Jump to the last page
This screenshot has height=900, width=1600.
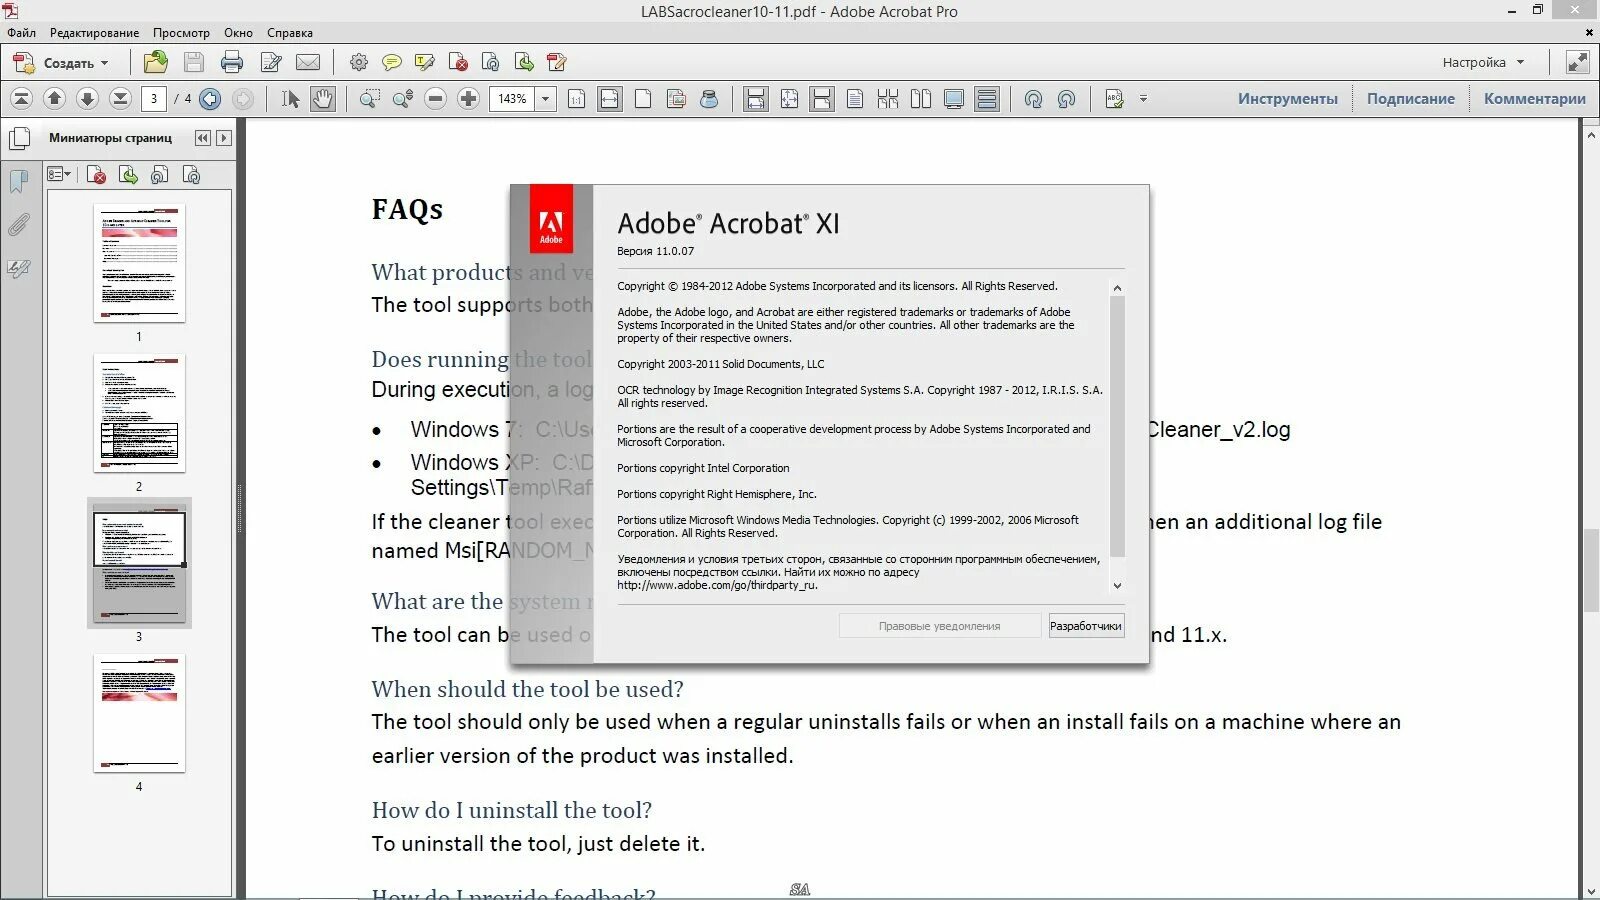(120, 98)
